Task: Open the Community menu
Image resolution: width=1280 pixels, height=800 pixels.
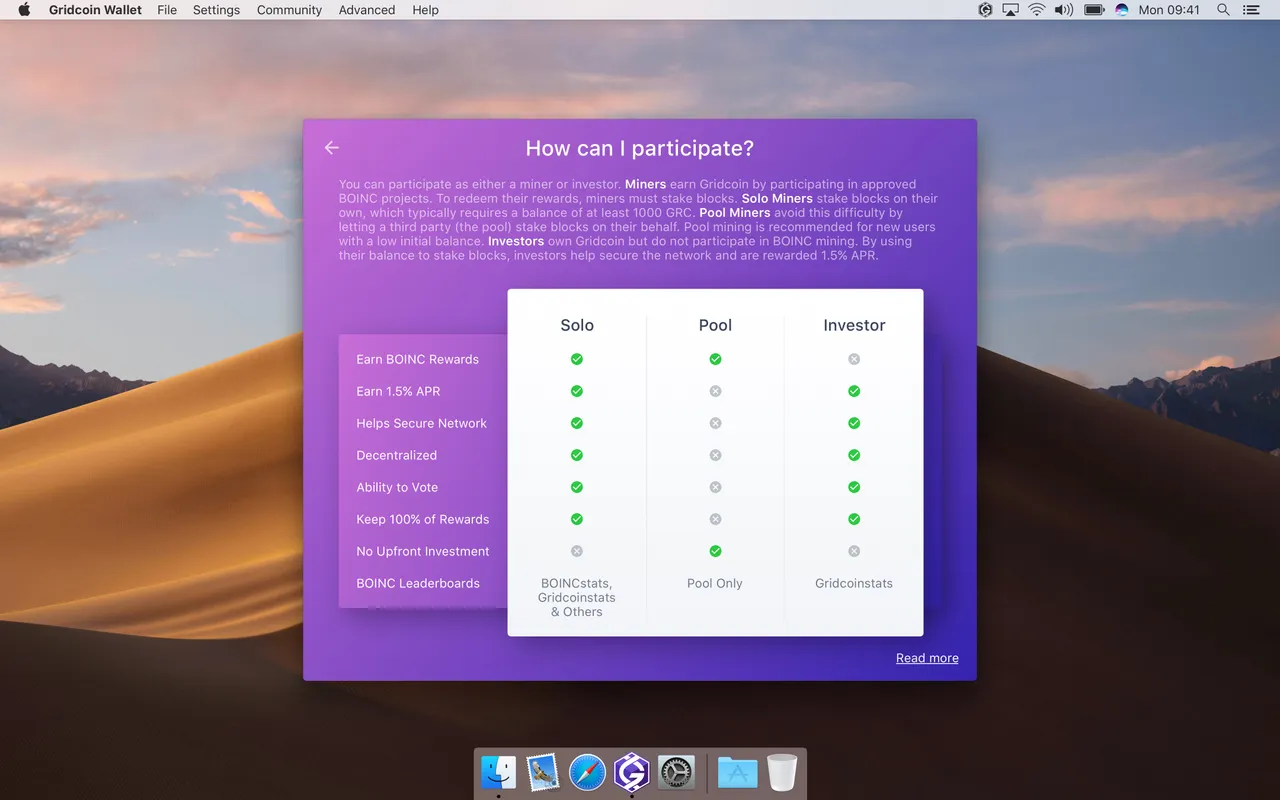Action: [x=289, y=10]
